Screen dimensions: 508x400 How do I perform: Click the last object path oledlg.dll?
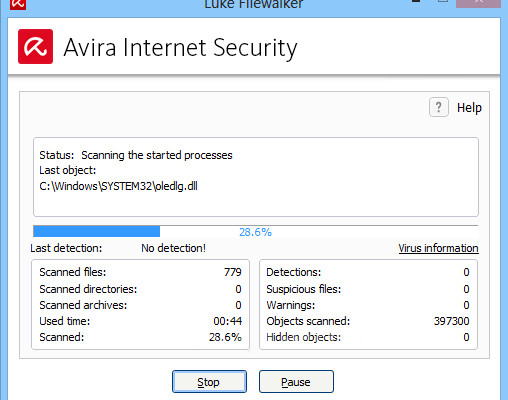click(x=118, y=186)
